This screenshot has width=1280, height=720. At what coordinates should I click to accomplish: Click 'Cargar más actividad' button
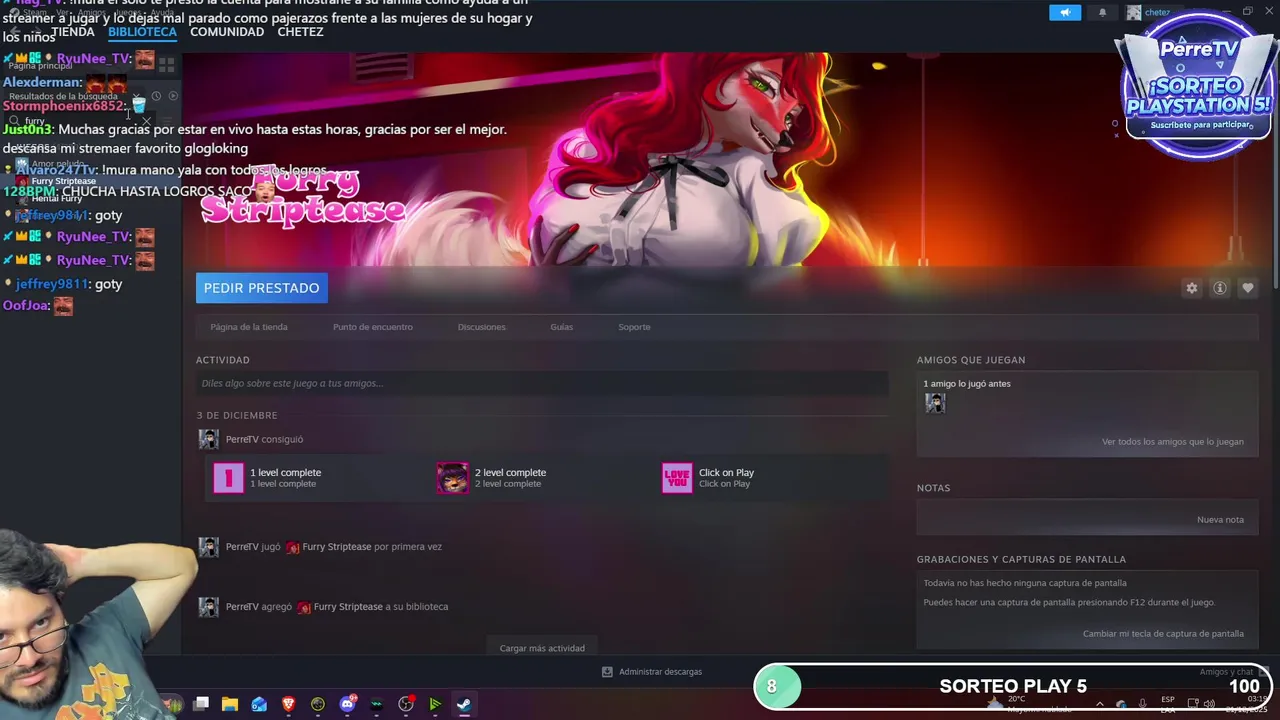tap(542, 648)
